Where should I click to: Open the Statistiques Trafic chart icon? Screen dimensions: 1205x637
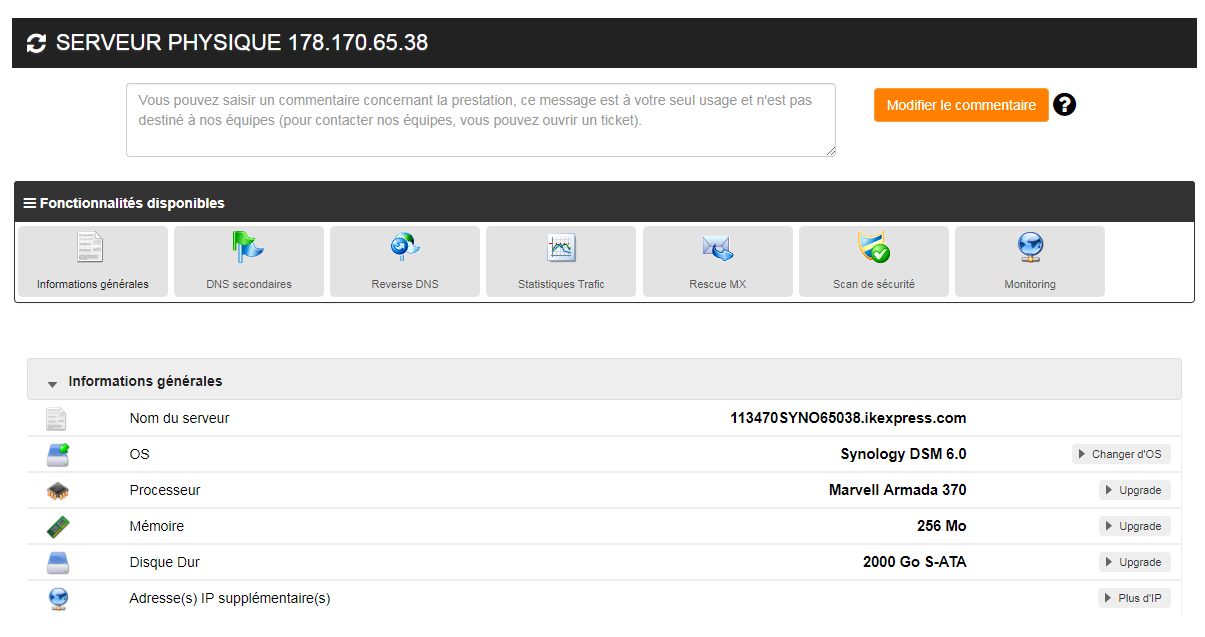[x=561, y=247]
